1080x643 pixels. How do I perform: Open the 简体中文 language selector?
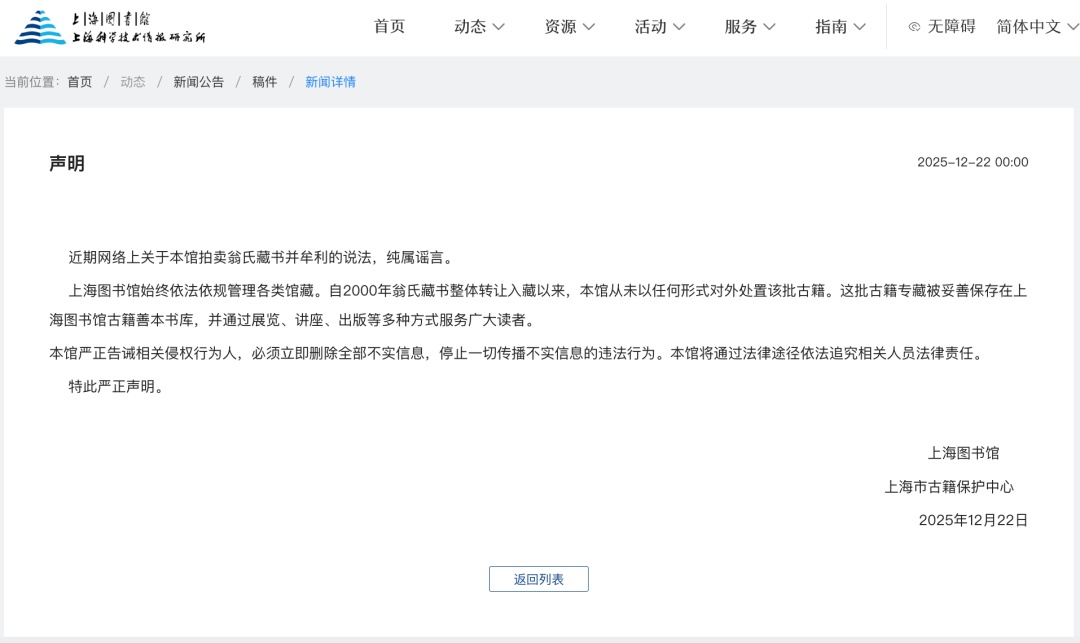point(1027,27)
